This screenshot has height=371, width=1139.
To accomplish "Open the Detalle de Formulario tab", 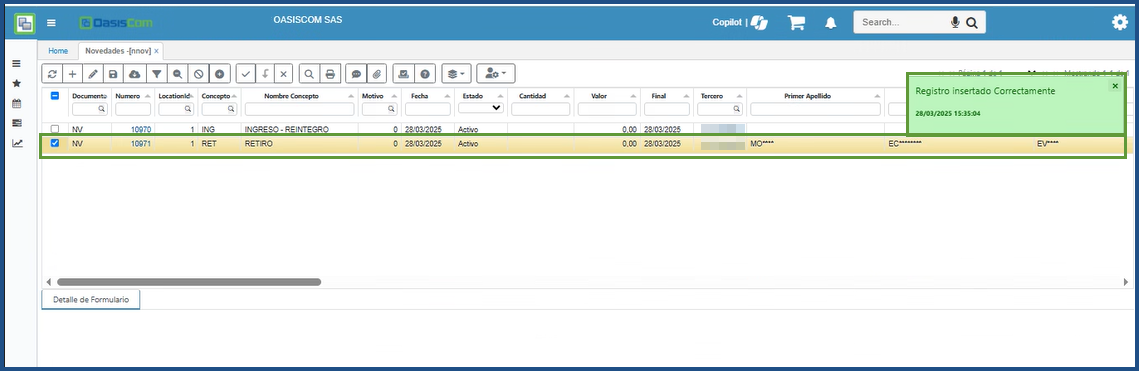I will pyautogui.click(x=91, y=300).
